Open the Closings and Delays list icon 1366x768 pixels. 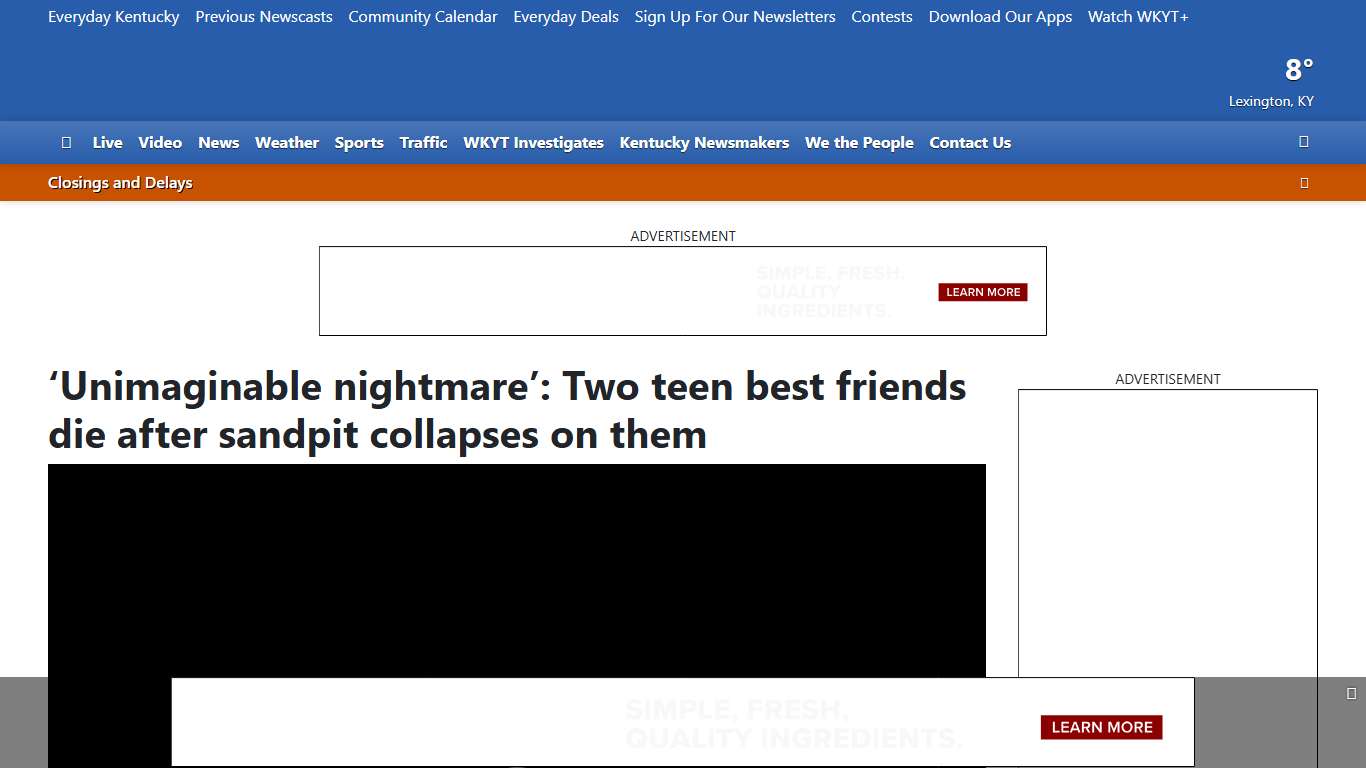tap(1305, 182)
